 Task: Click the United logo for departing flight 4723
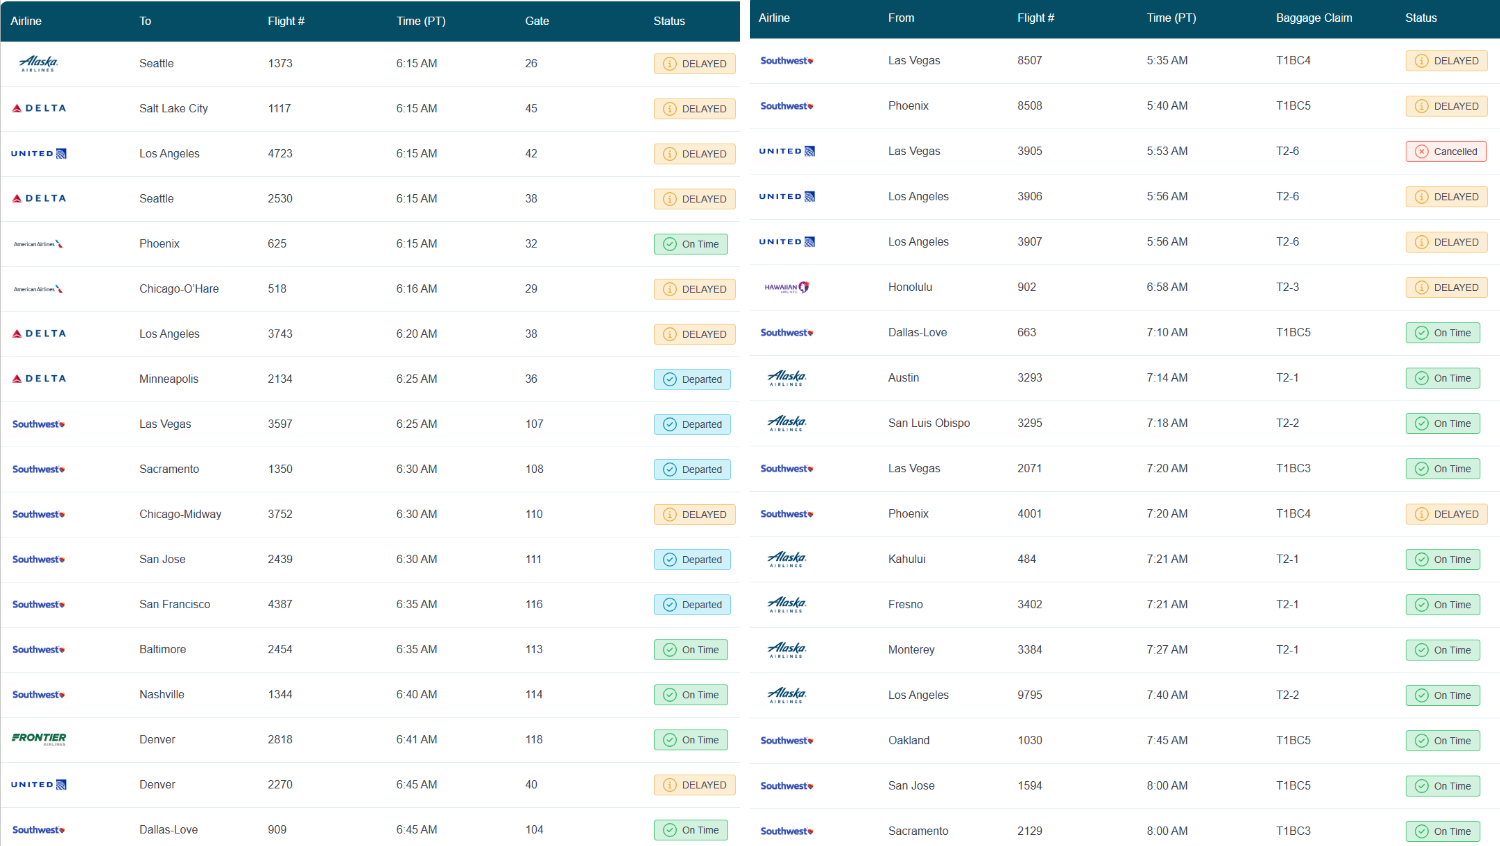coord(39,154)
